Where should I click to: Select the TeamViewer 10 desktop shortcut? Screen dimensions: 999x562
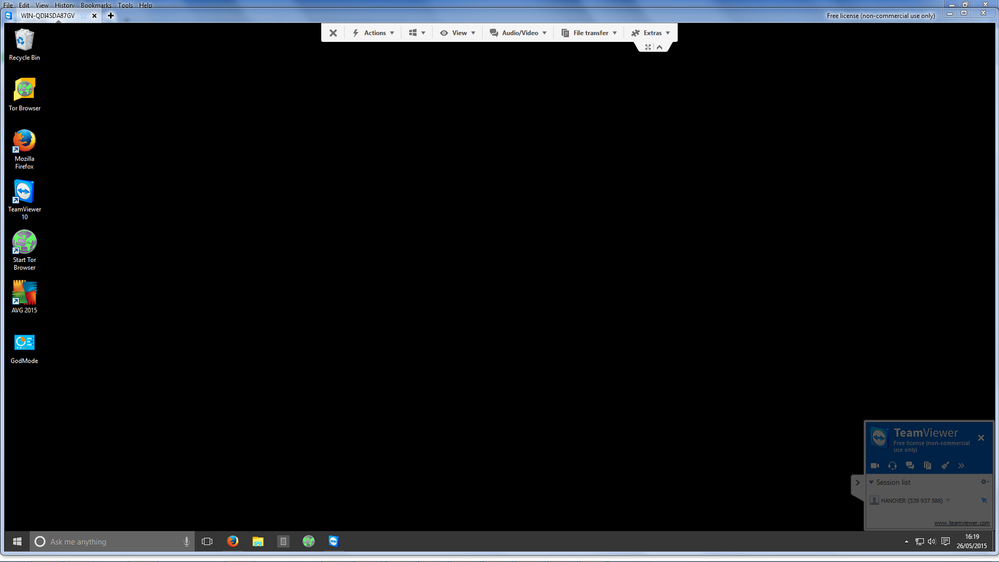click(24, 199)
